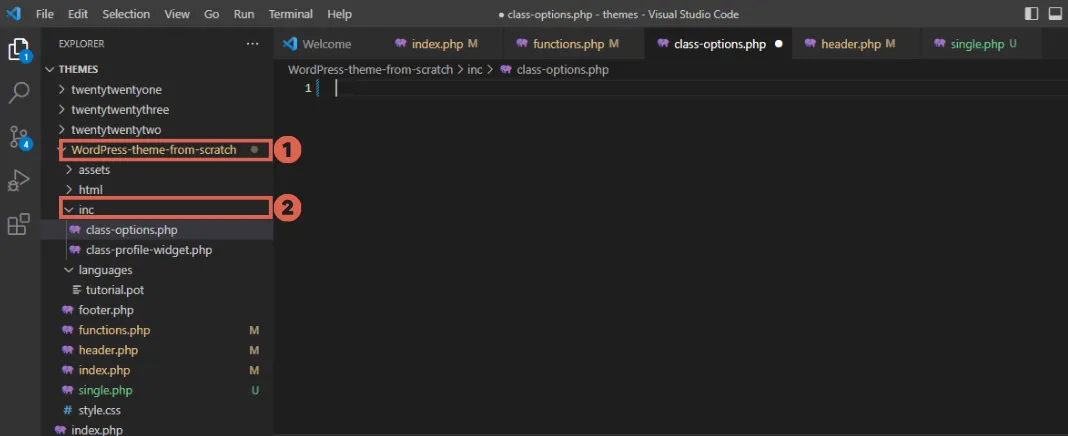Expand the twentytwentytwo folder

click(x=157, y=129)
